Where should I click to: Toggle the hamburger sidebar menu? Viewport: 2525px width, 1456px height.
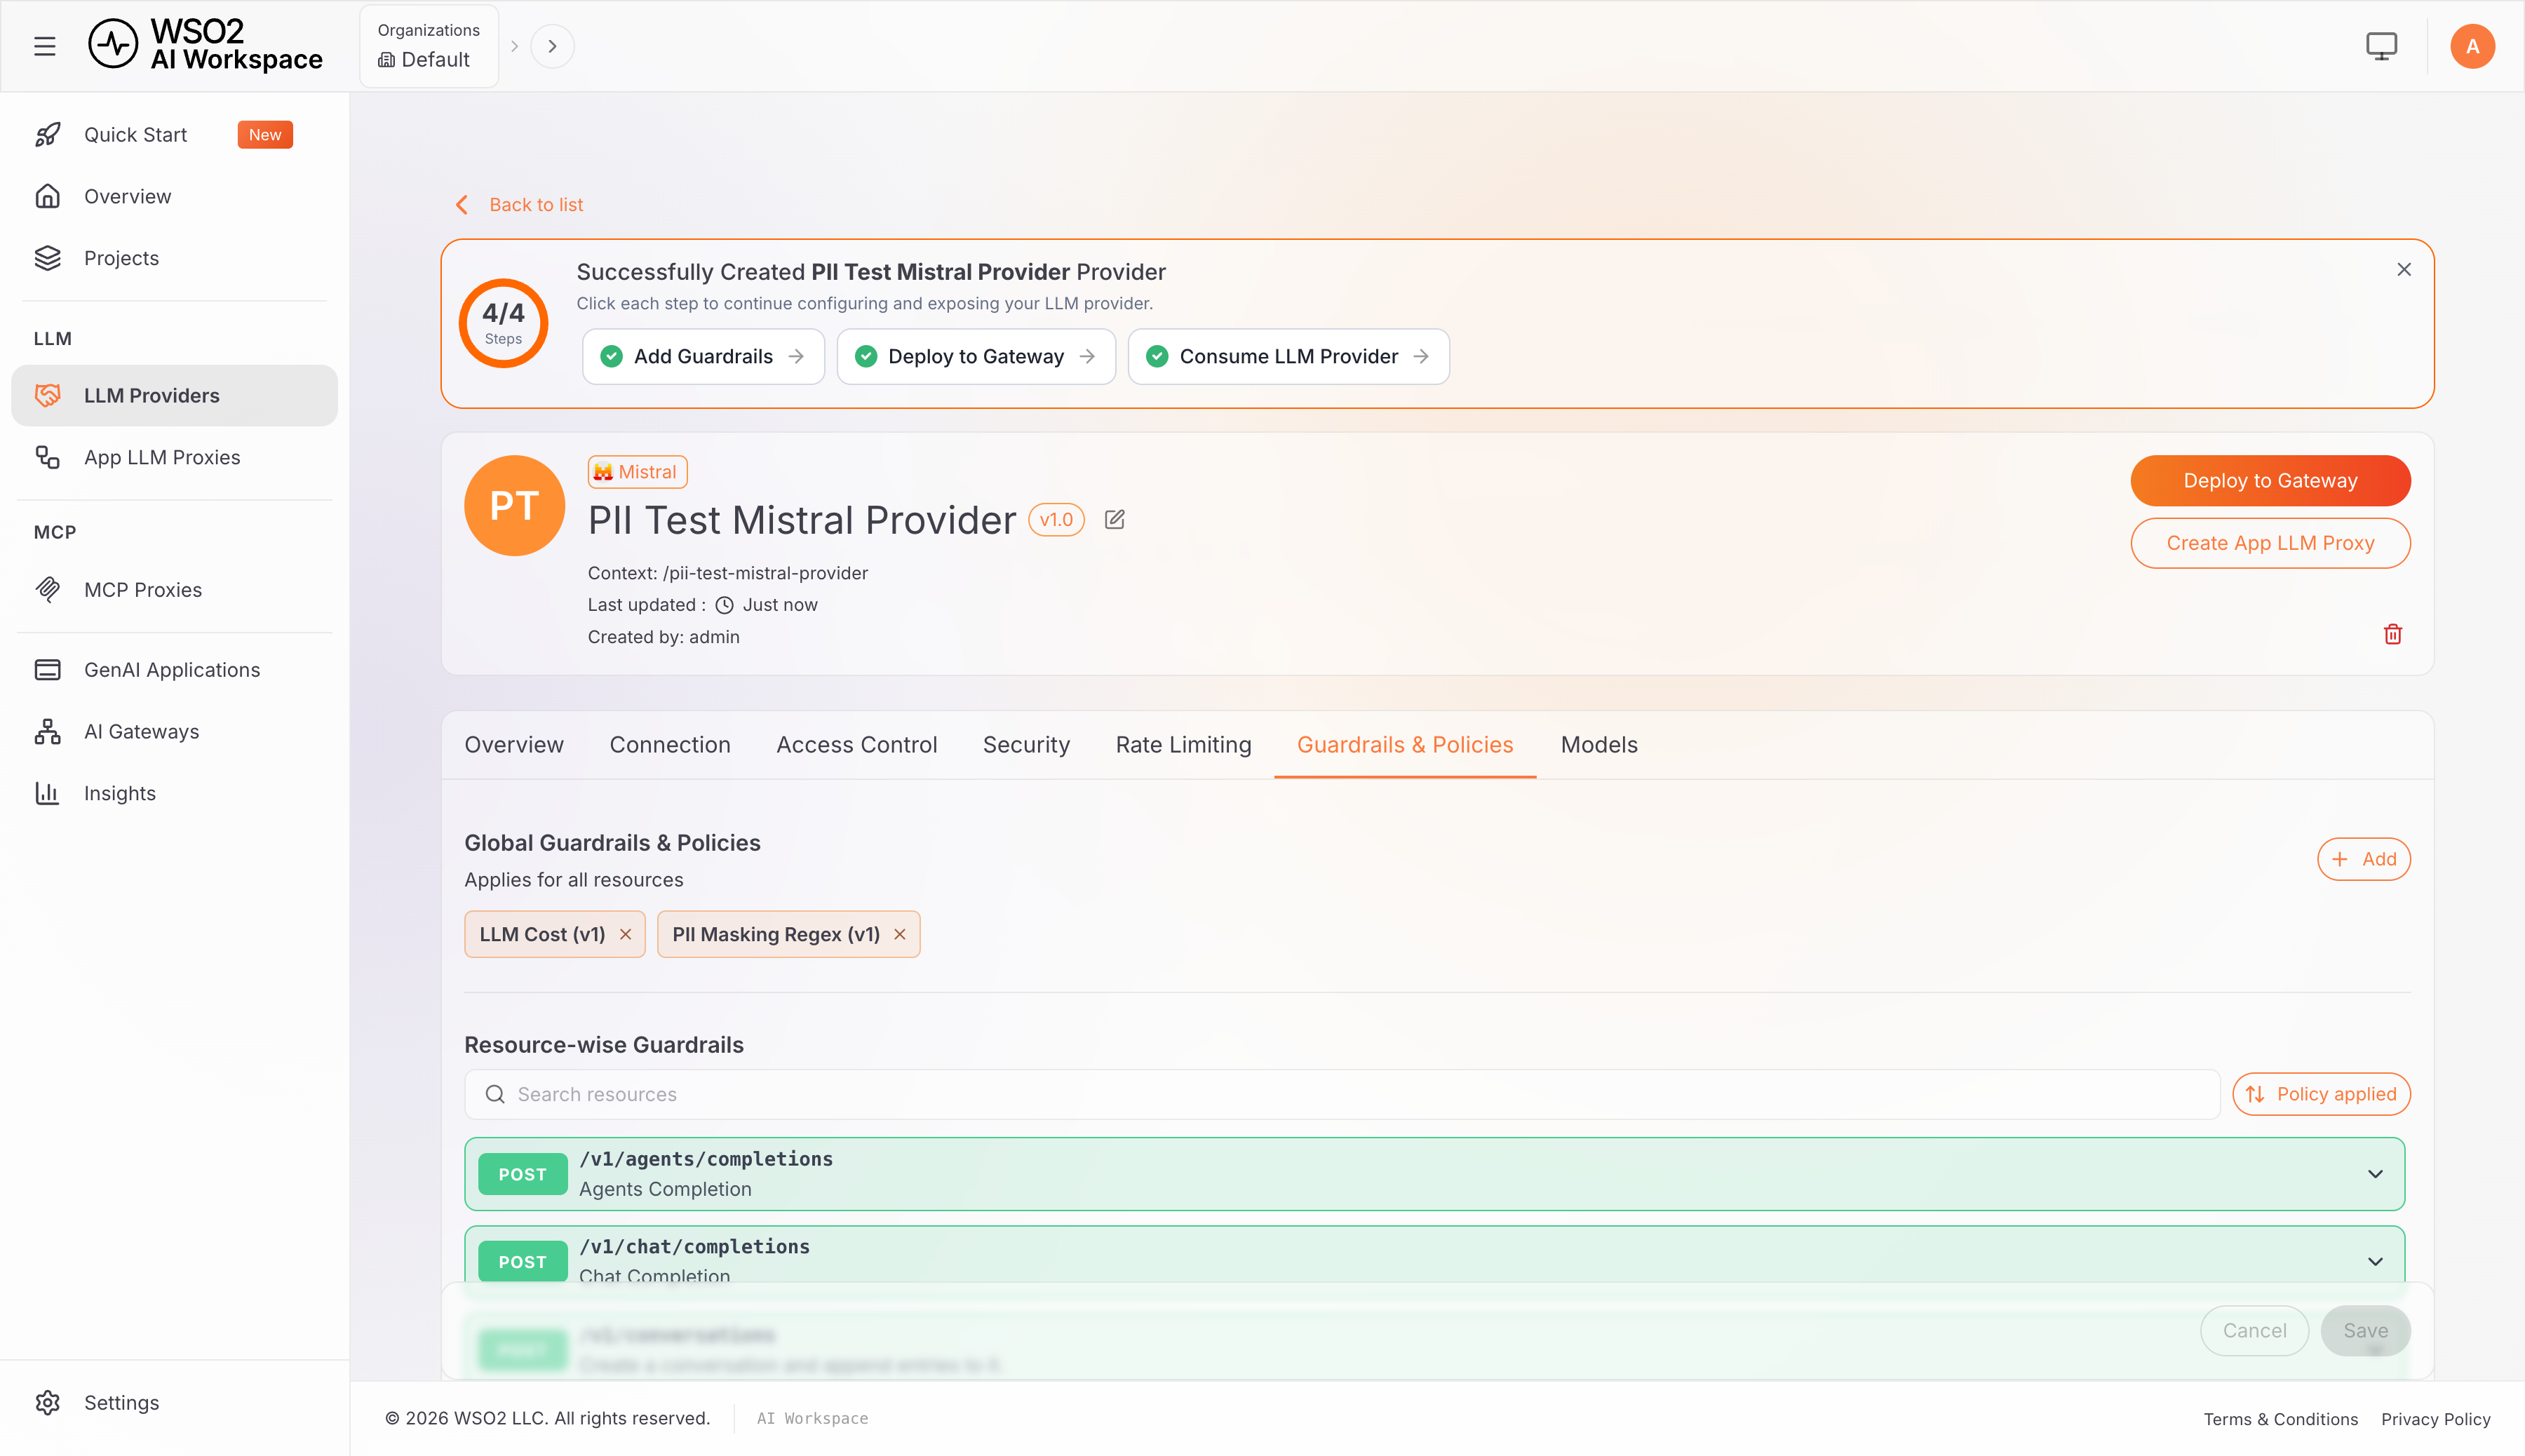45,46
